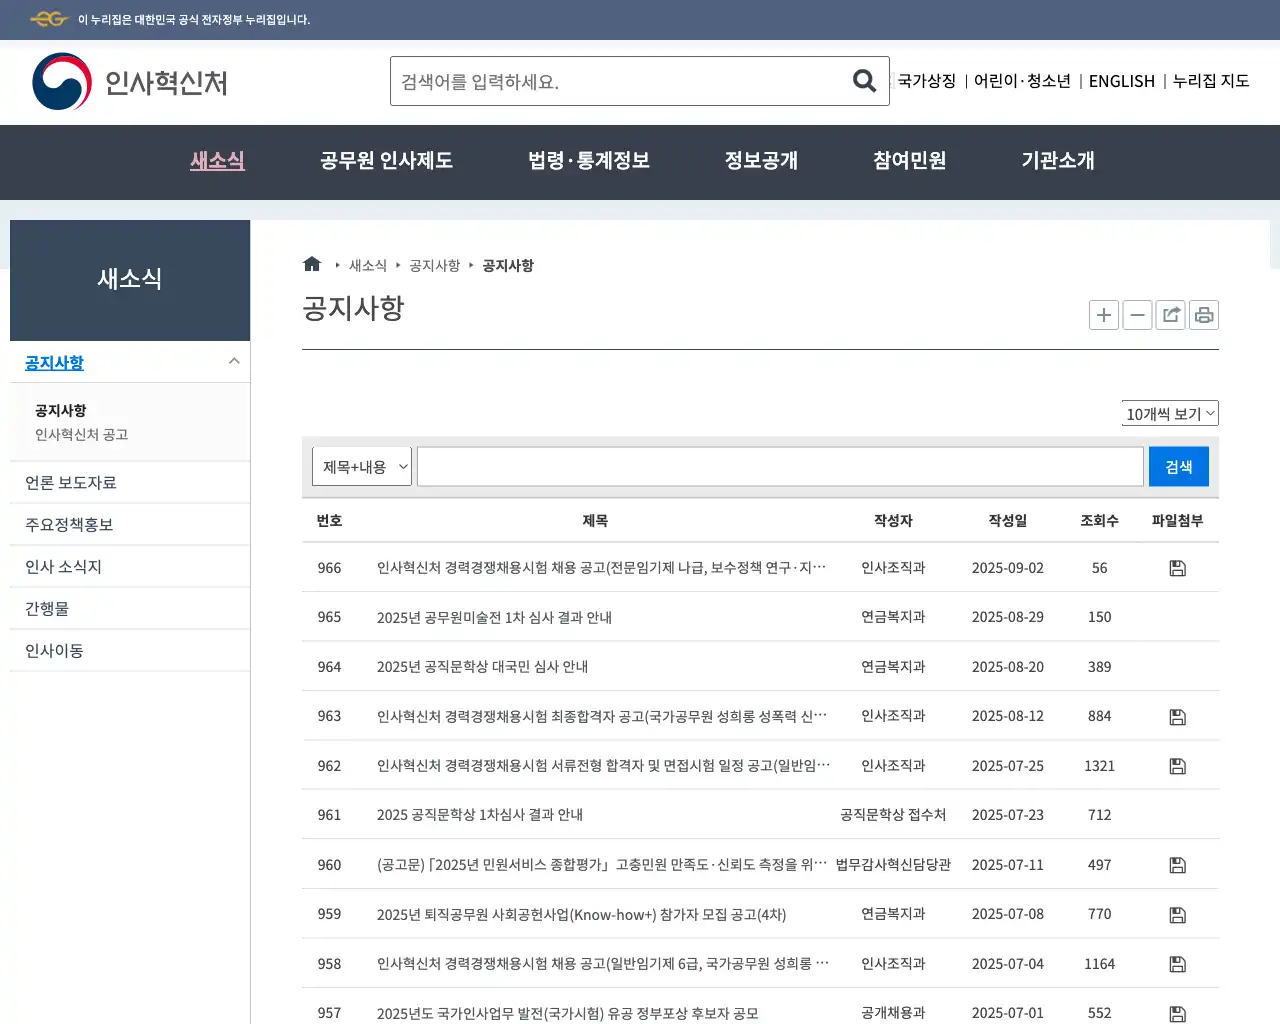Open the 참여민원 main menu
The height and width of the screenshot is (1024, 1280).
(x=909, y=160)
